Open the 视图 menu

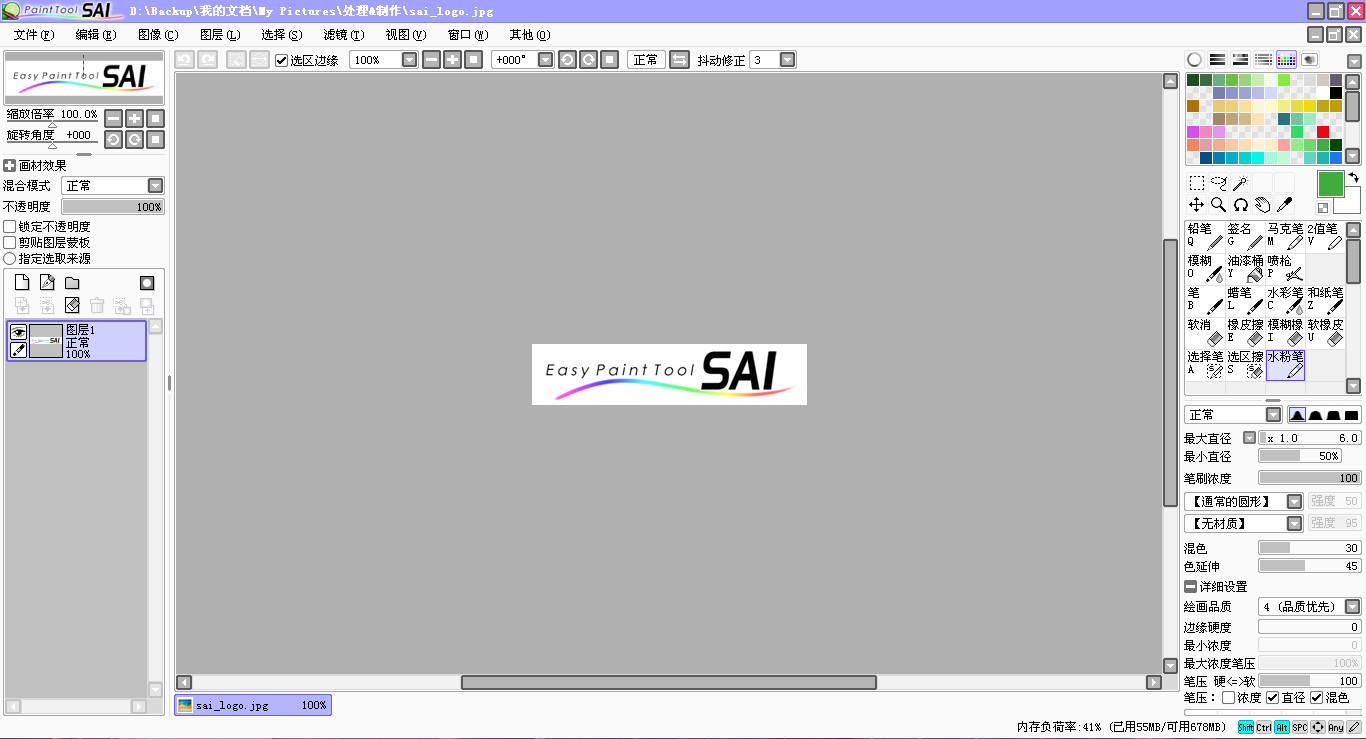click(x=405, y=35)
